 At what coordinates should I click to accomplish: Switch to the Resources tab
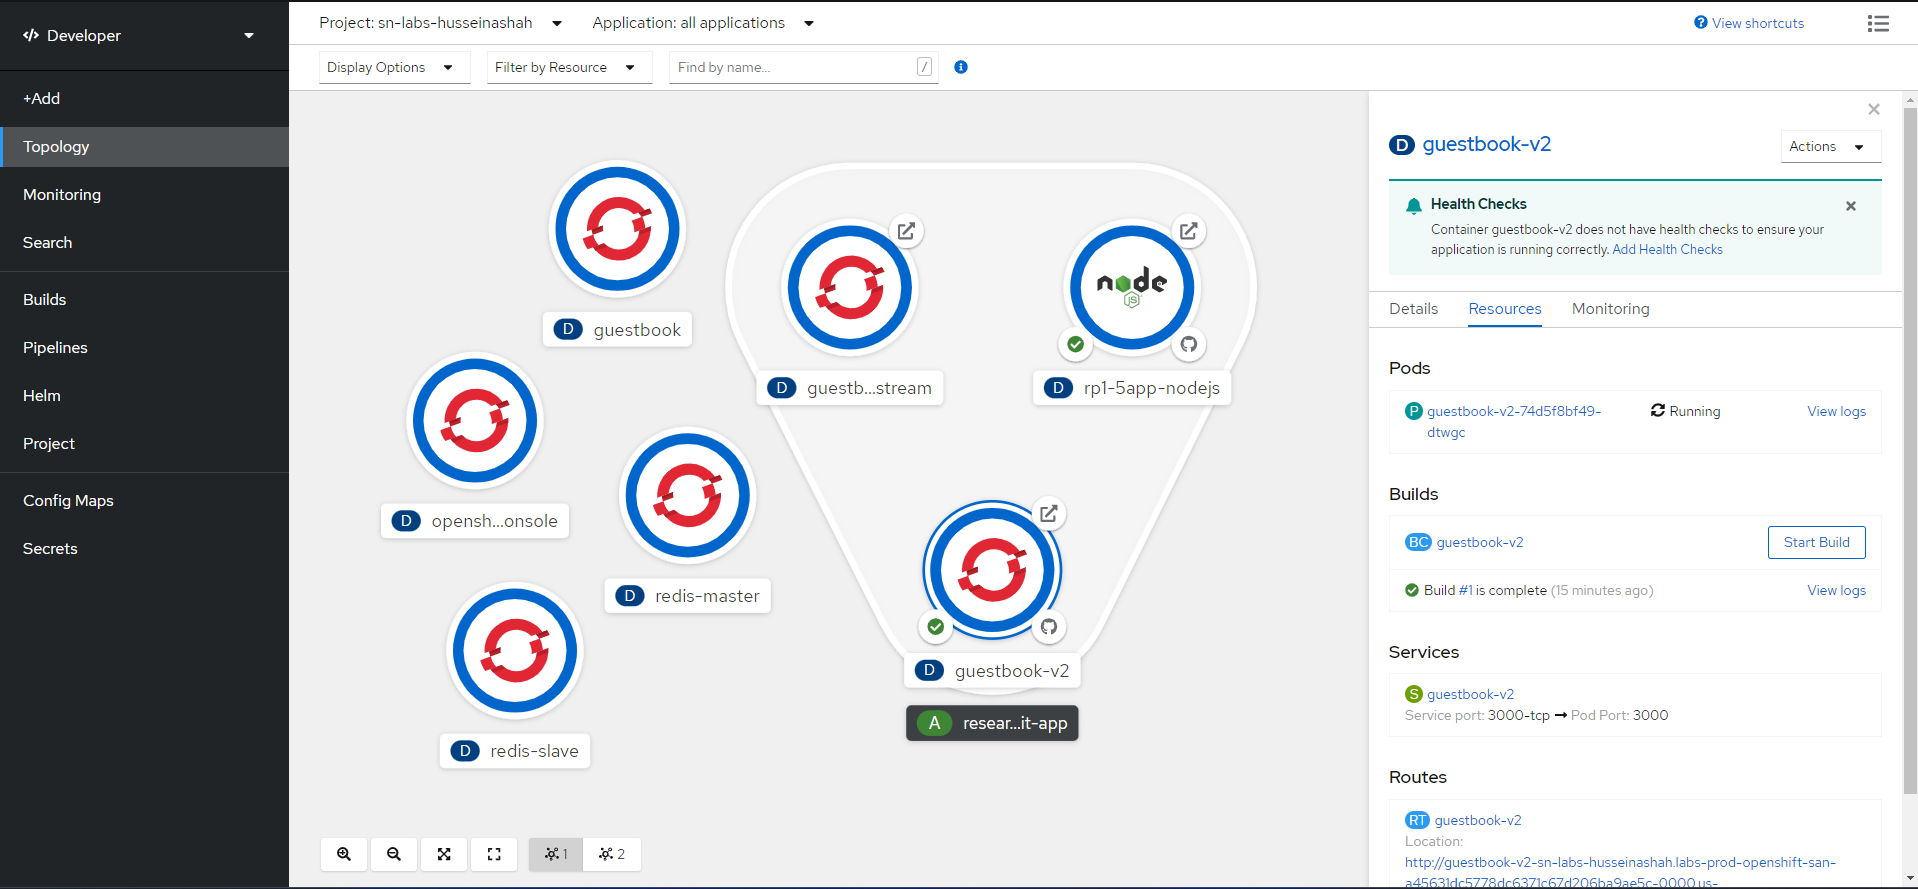[x=1504, y=308]
